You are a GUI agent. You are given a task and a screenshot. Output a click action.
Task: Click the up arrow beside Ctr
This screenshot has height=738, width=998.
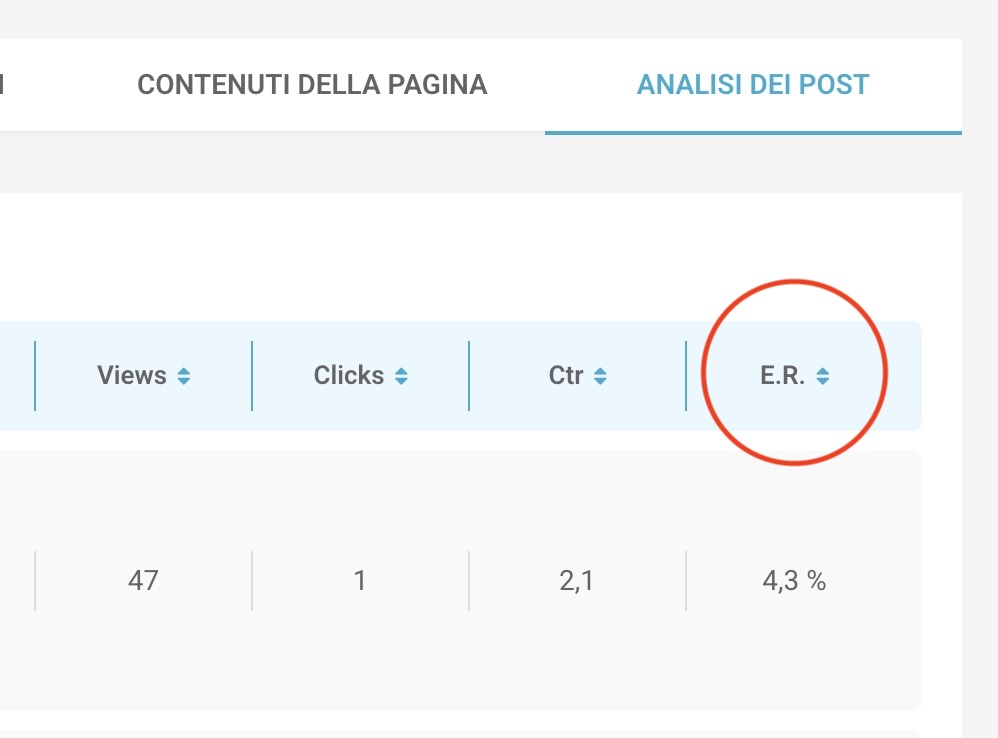click(600, 370)
